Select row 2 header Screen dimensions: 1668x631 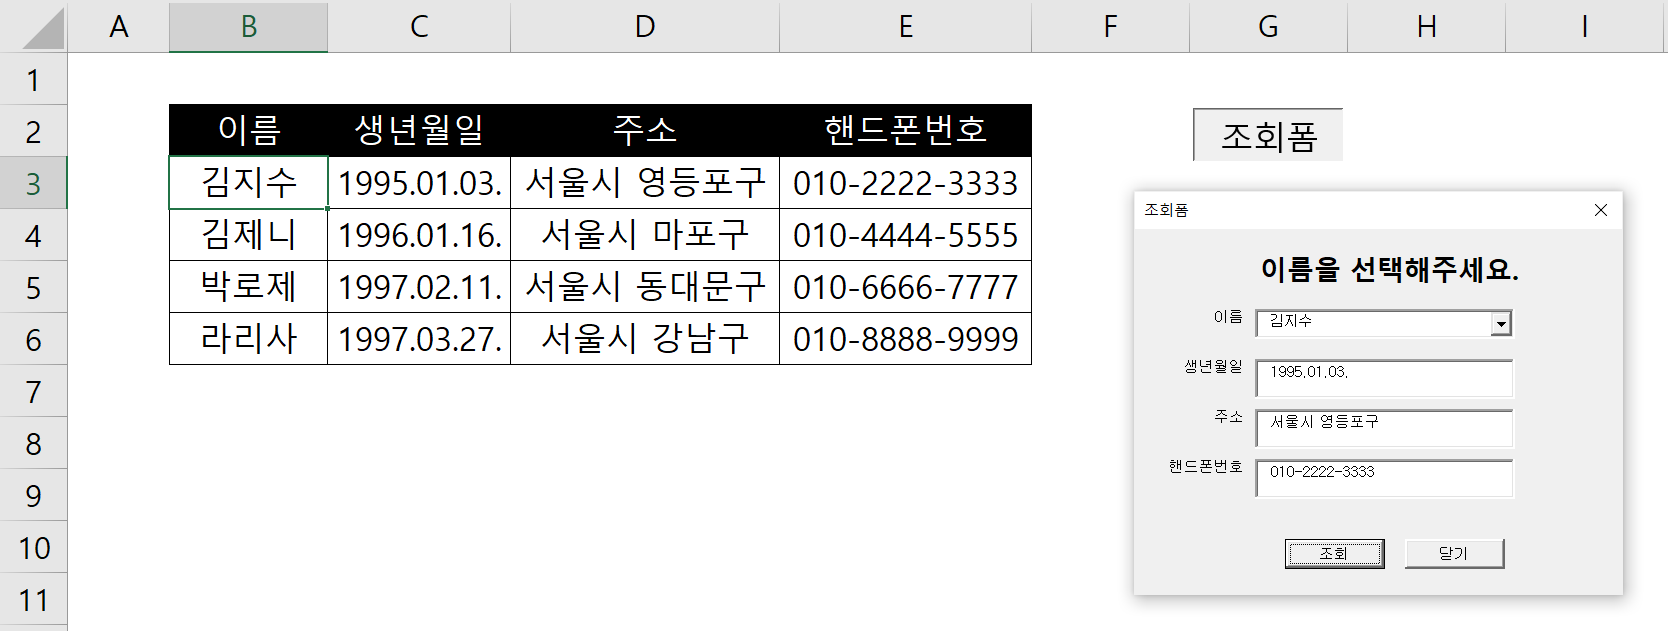point(33,131)
